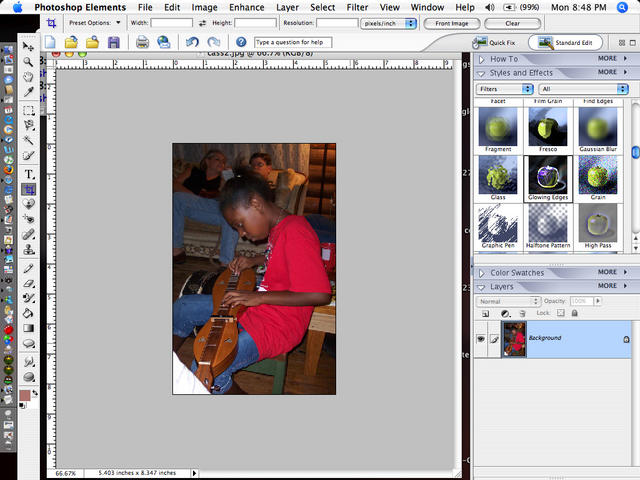Select the Crop tool in toolbox
Image resolution: width=640 pixels, height=480 pixels.
pyautogui.click(x=28, y=189)
